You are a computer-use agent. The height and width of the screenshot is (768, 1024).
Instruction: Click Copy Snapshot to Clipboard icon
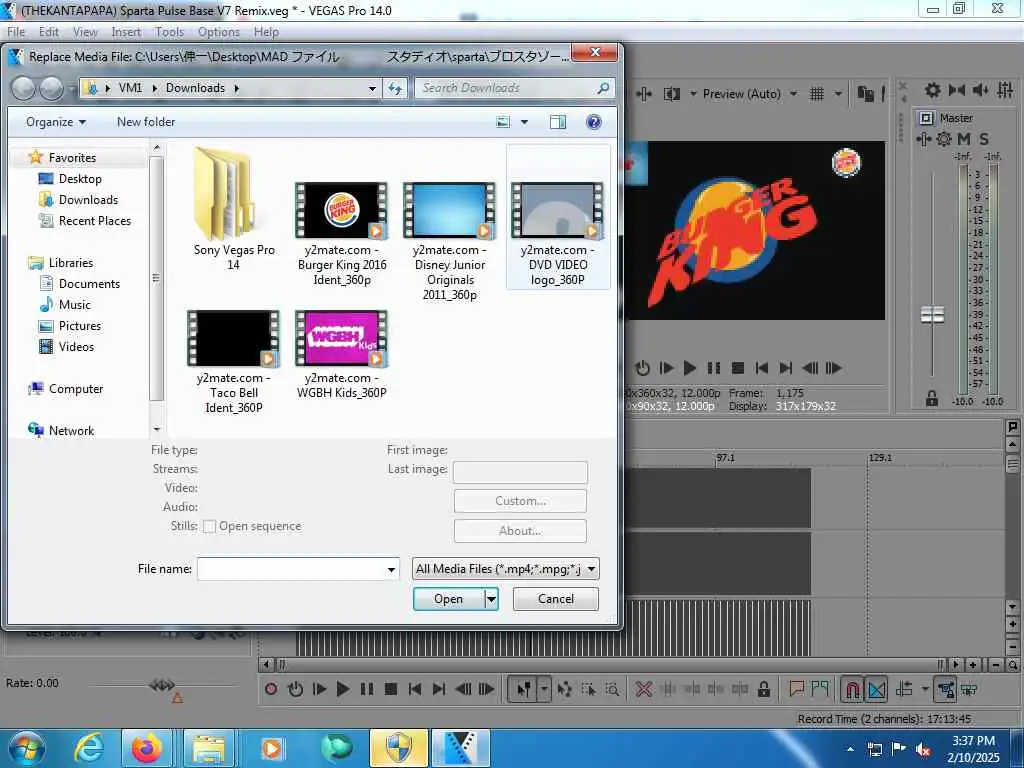pos(866,94)
